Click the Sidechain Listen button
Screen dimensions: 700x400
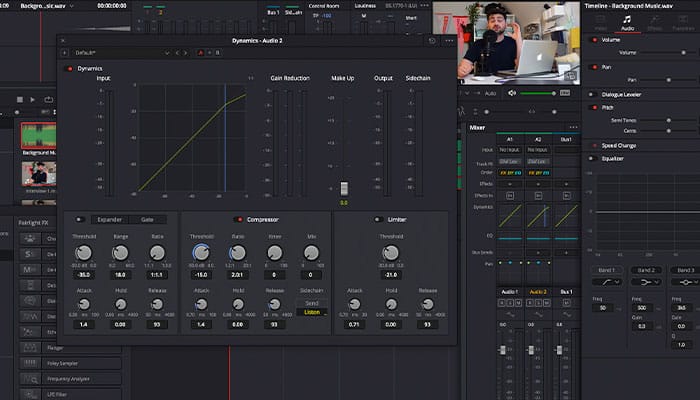tap(312, 312)
